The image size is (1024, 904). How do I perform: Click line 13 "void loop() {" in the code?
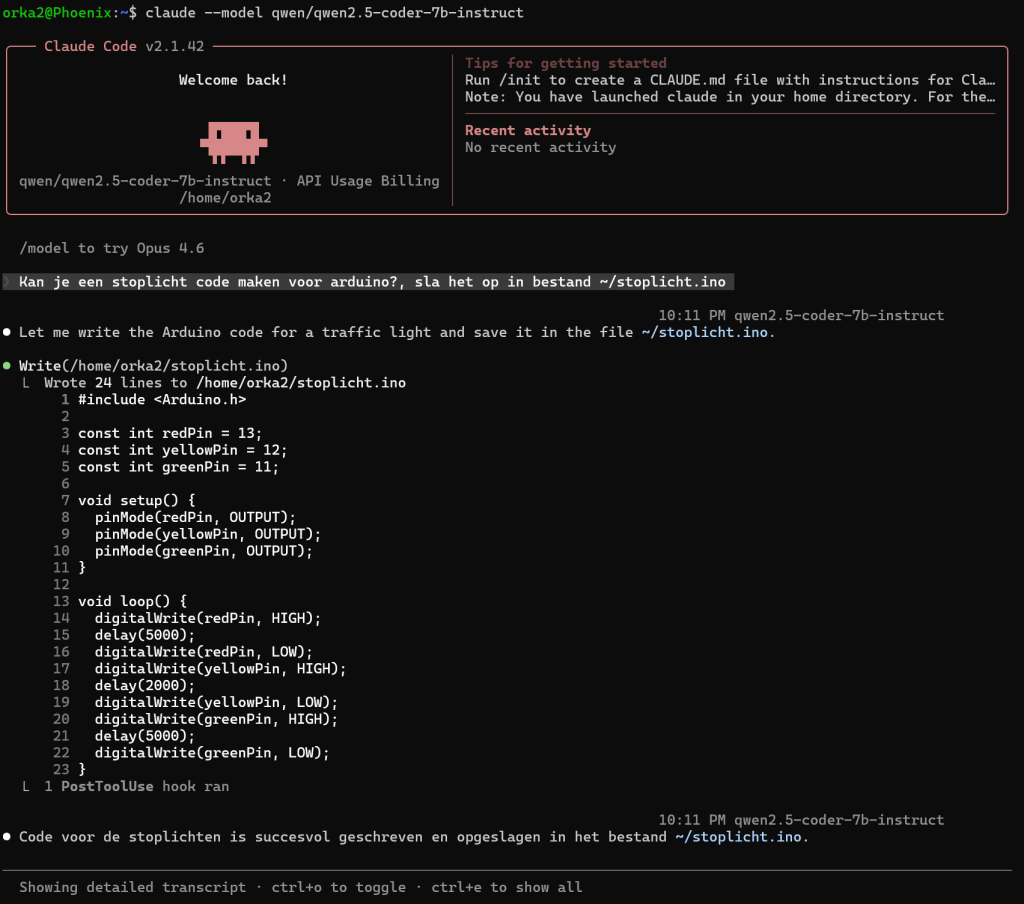133,601
